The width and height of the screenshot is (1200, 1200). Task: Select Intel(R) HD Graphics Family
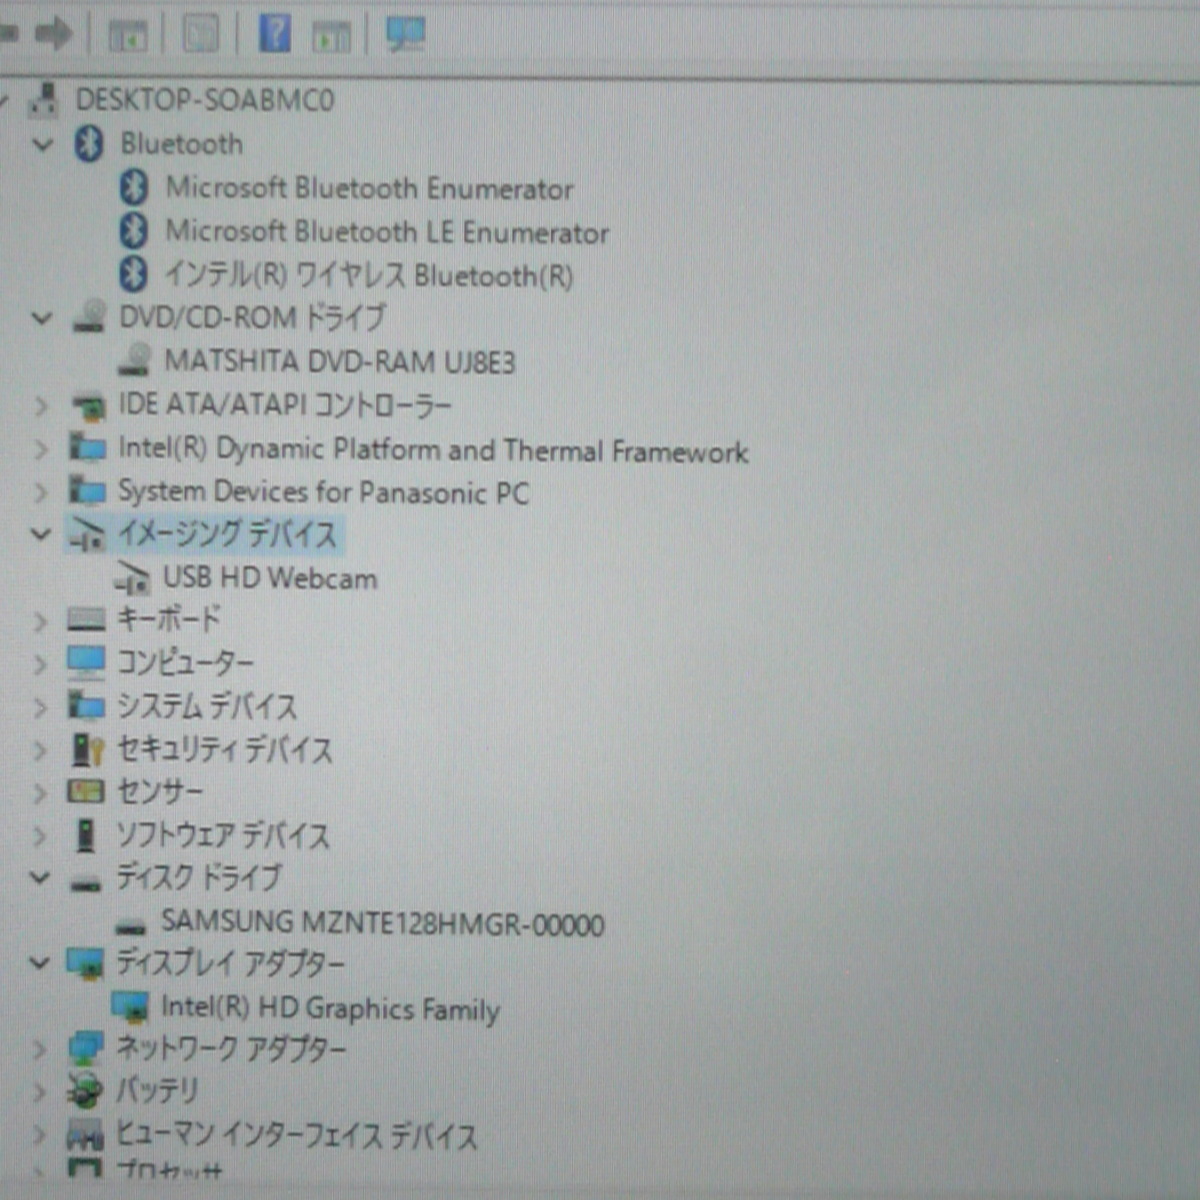point(330,1008)
